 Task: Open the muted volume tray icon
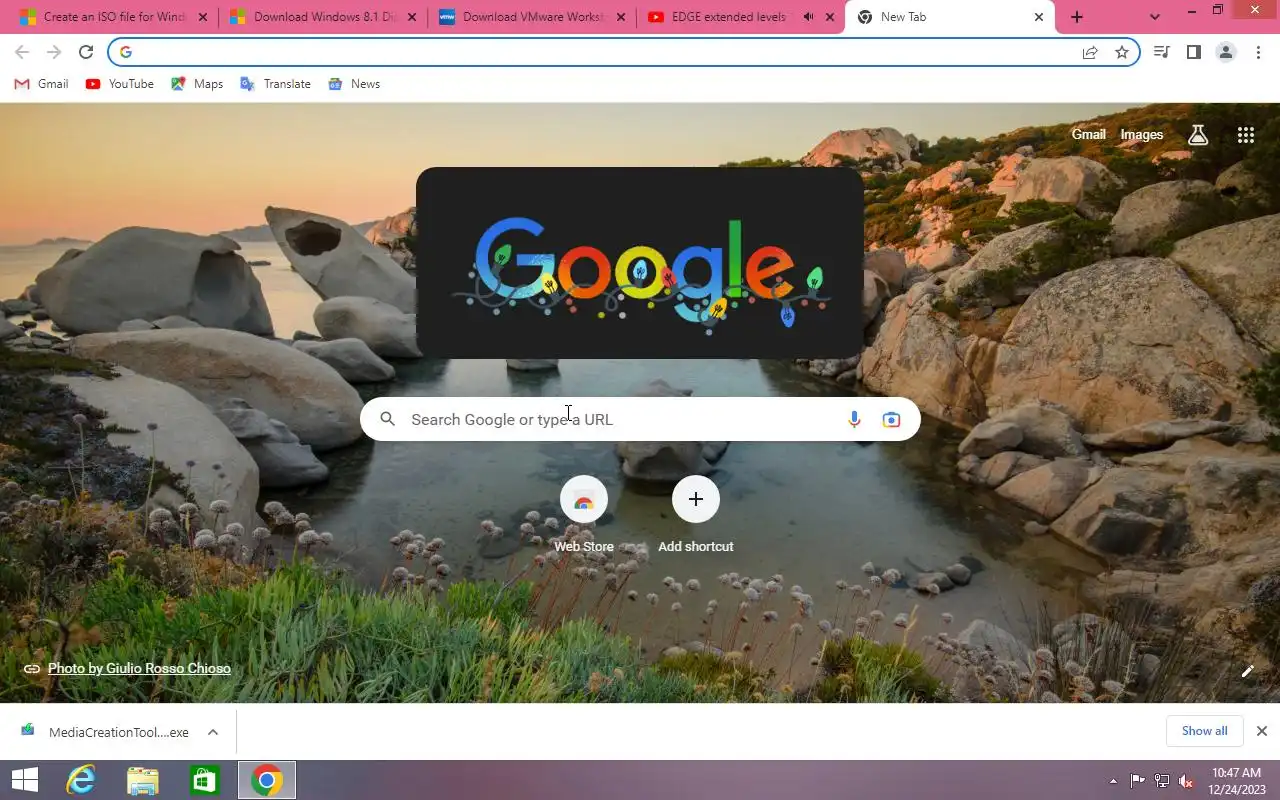tap(1185, 781)
